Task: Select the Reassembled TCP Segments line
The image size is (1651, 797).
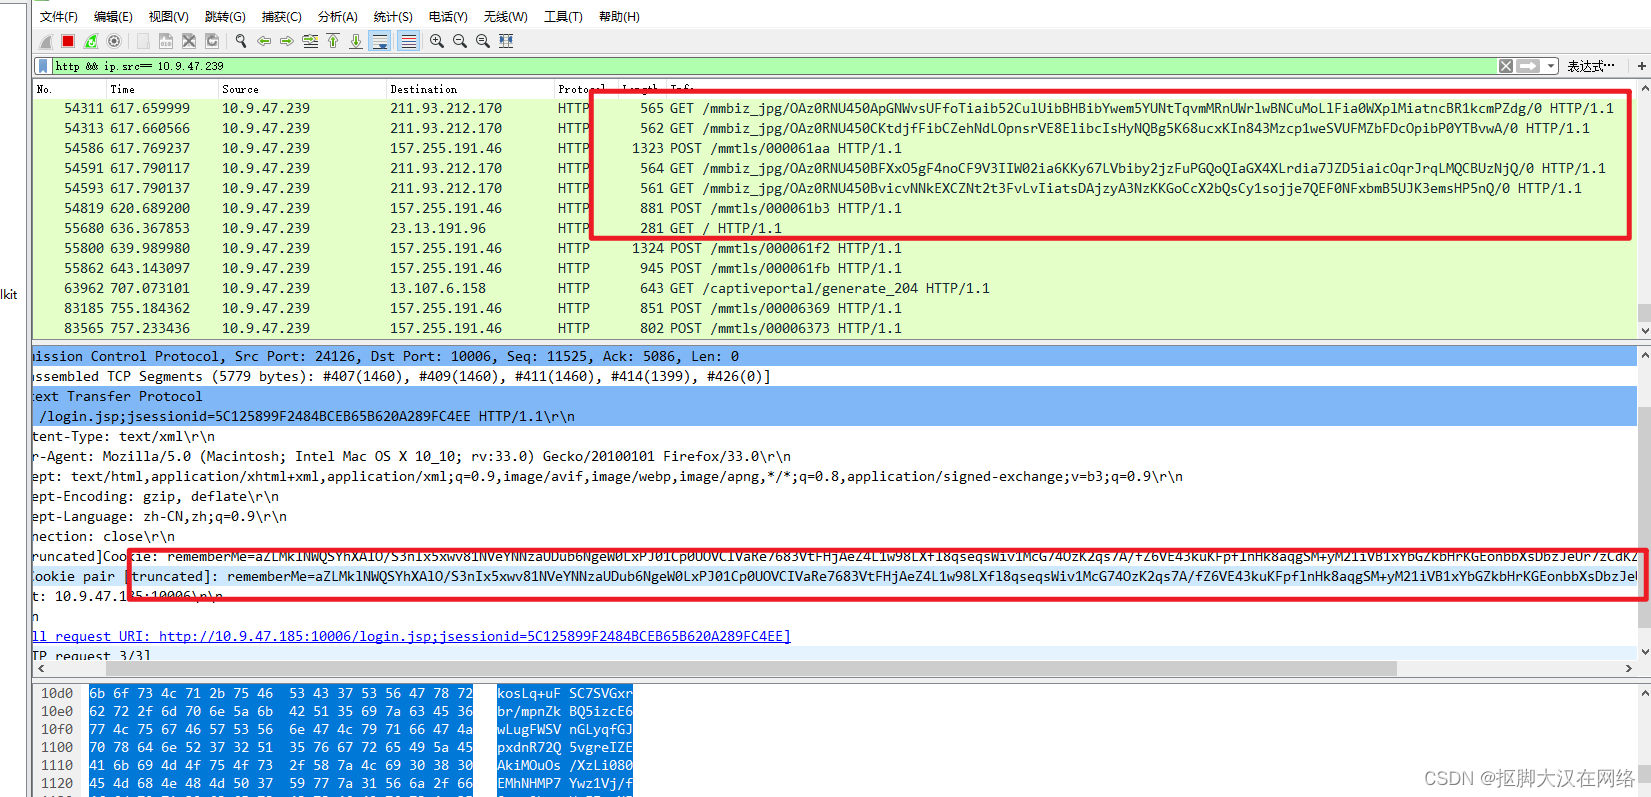Action: click(835, 376)
